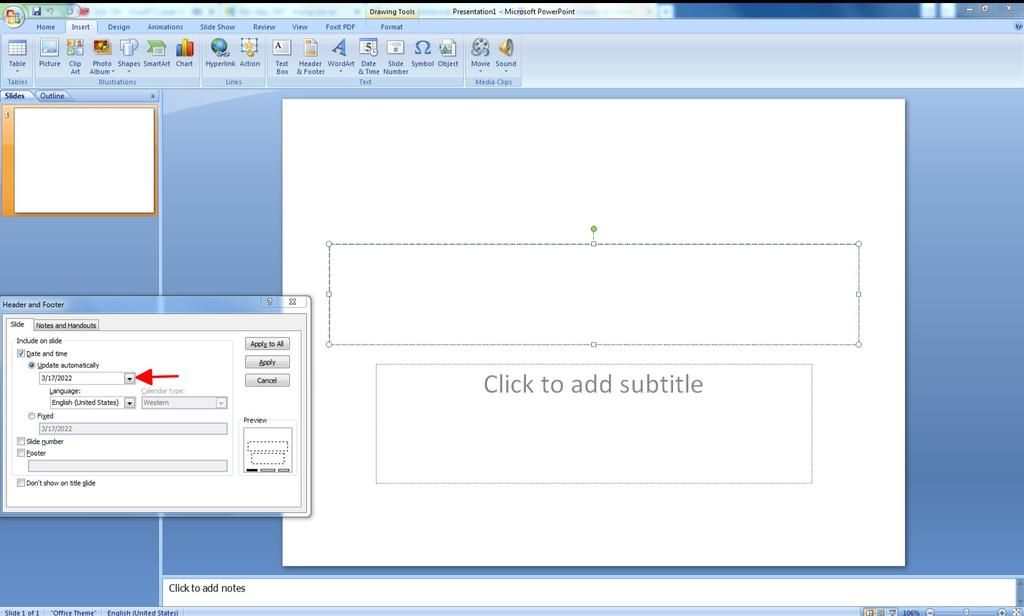Screen dimensions: 1024x616
Task: Click the English (United States) status bar entry
Action: 142,613
